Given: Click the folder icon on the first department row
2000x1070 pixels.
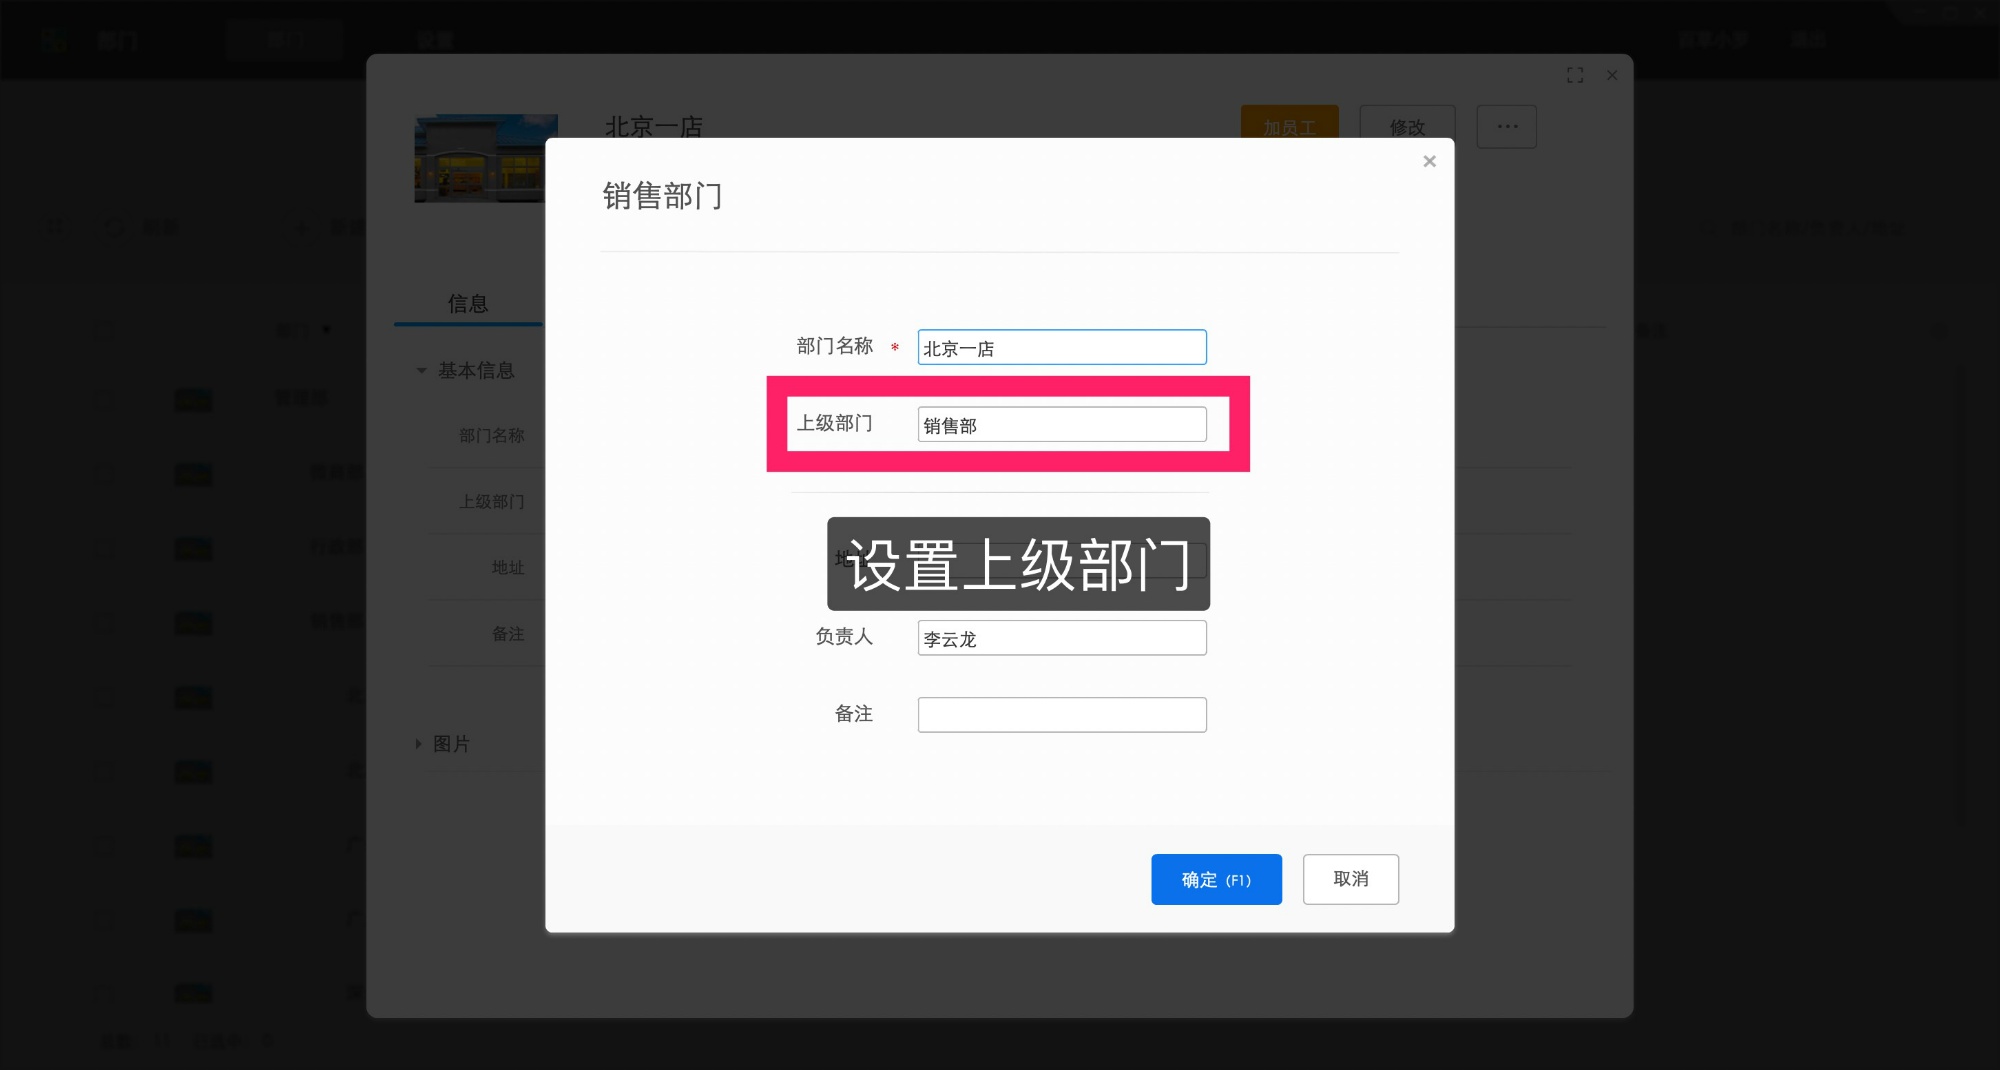Looking at the screenshot, I should (x=193, y=399).
